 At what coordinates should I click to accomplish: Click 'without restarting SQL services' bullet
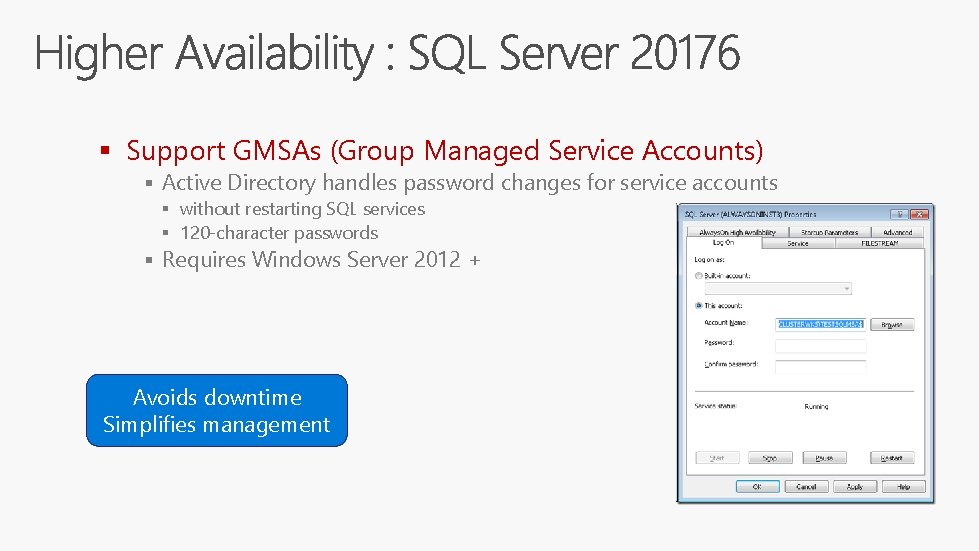(x=302, y=208)
